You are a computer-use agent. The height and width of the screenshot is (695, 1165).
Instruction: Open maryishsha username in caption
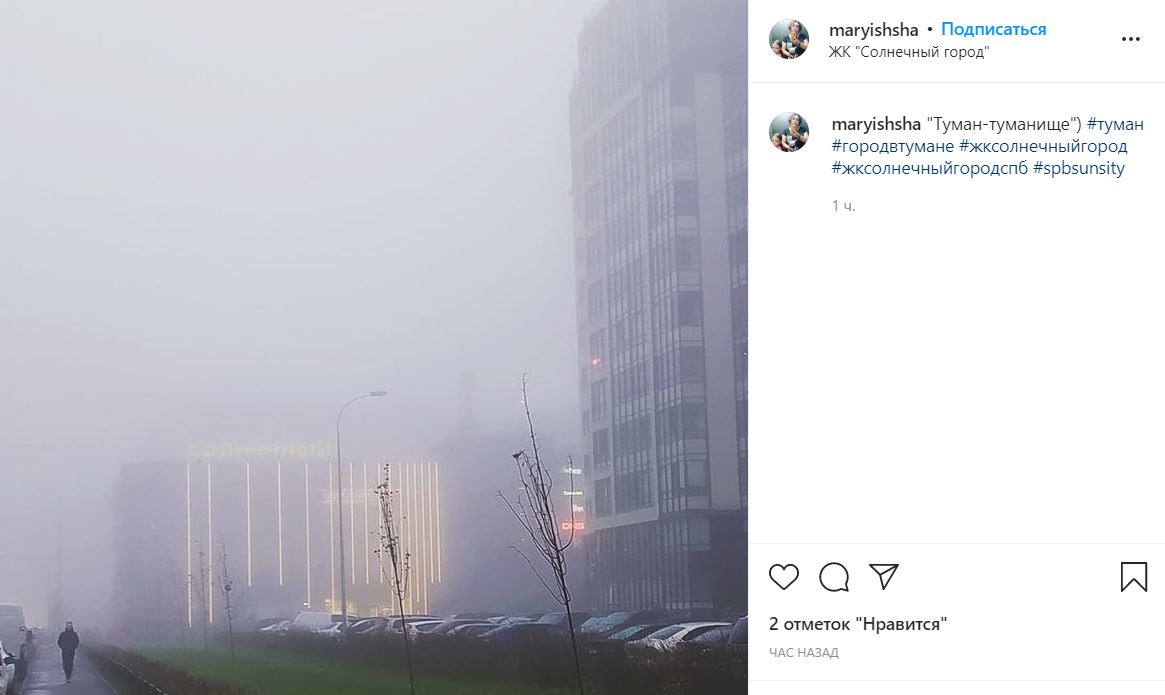pos(876,124)
